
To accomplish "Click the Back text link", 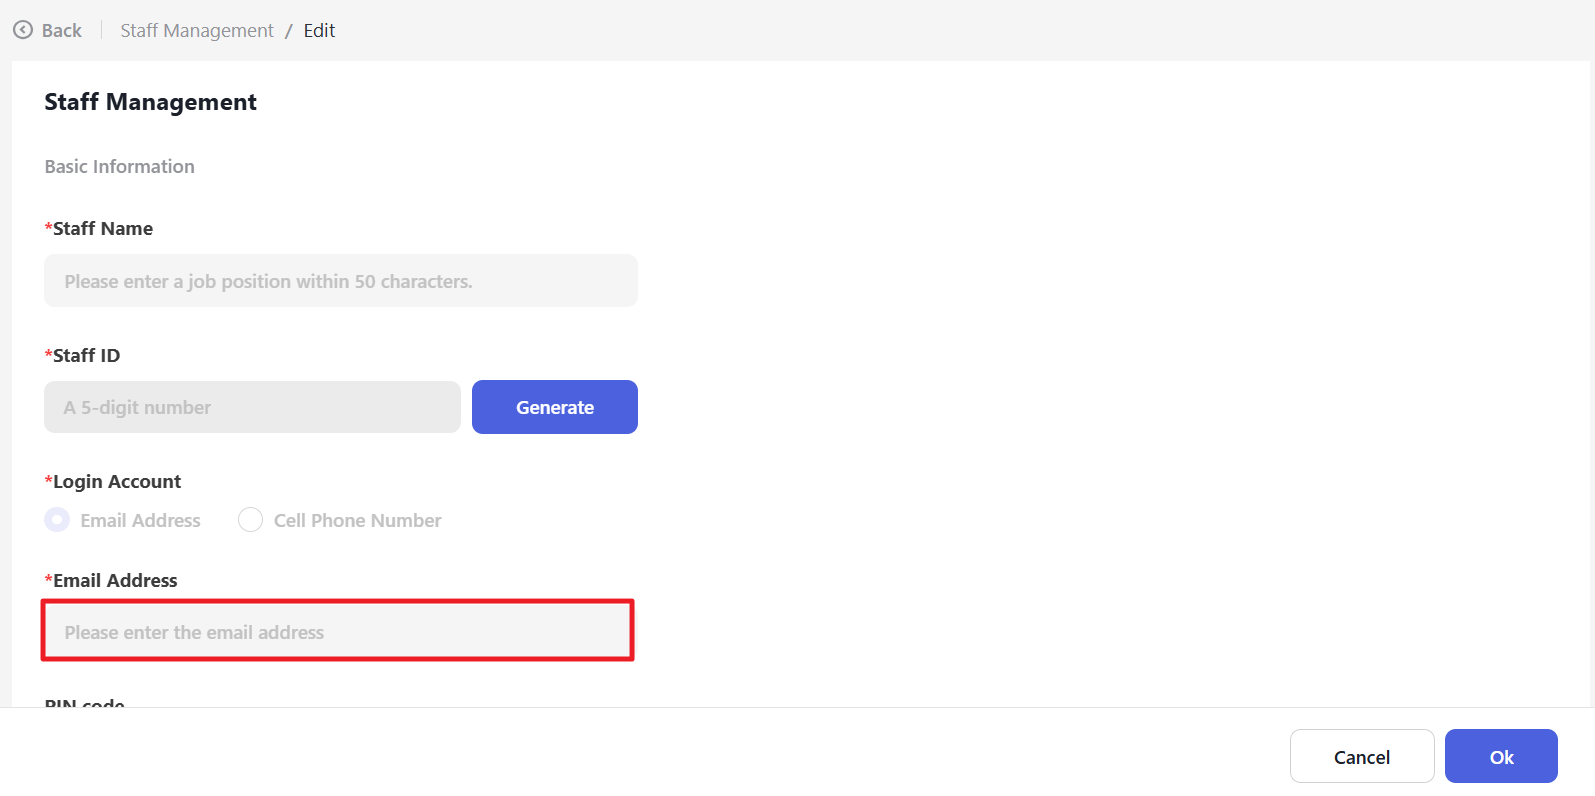I will click(62, 31).
